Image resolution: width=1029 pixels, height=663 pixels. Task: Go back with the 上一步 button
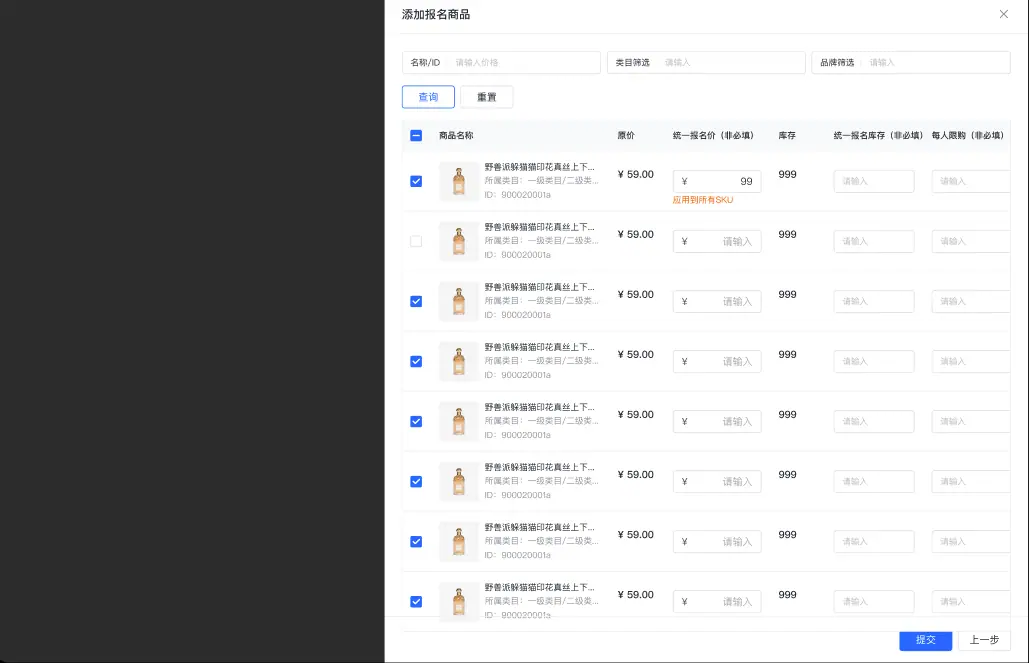tap(984, 640)
